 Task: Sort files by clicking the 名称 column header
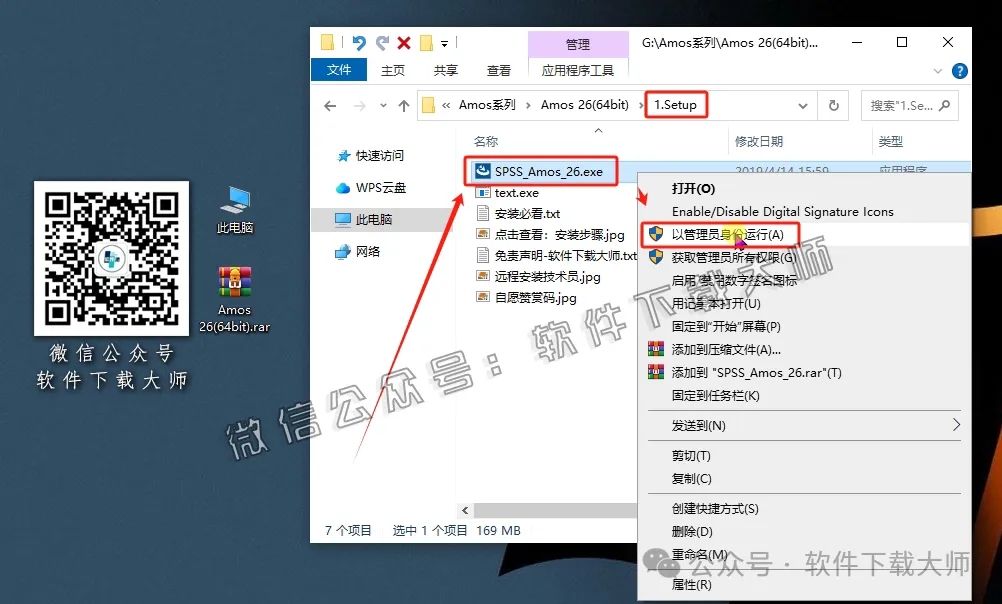pos(486,141)
